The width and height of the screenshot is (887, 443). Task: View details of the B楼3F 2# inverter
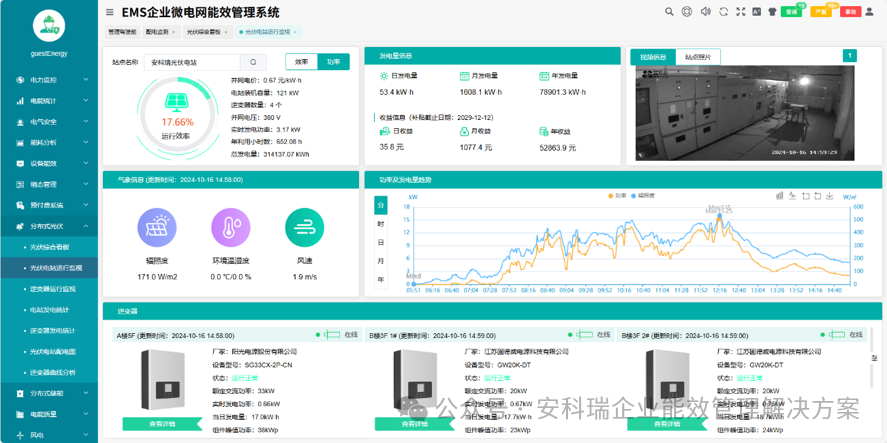pos(667,424)
